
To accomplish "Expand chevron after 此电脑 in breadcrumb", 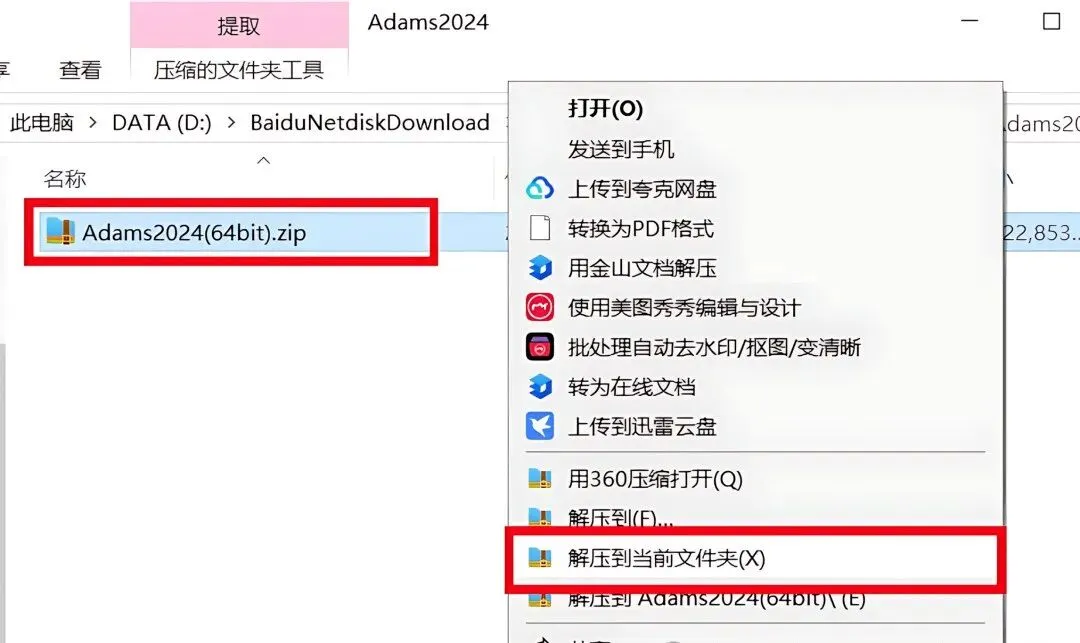I will tap(93, 123).
